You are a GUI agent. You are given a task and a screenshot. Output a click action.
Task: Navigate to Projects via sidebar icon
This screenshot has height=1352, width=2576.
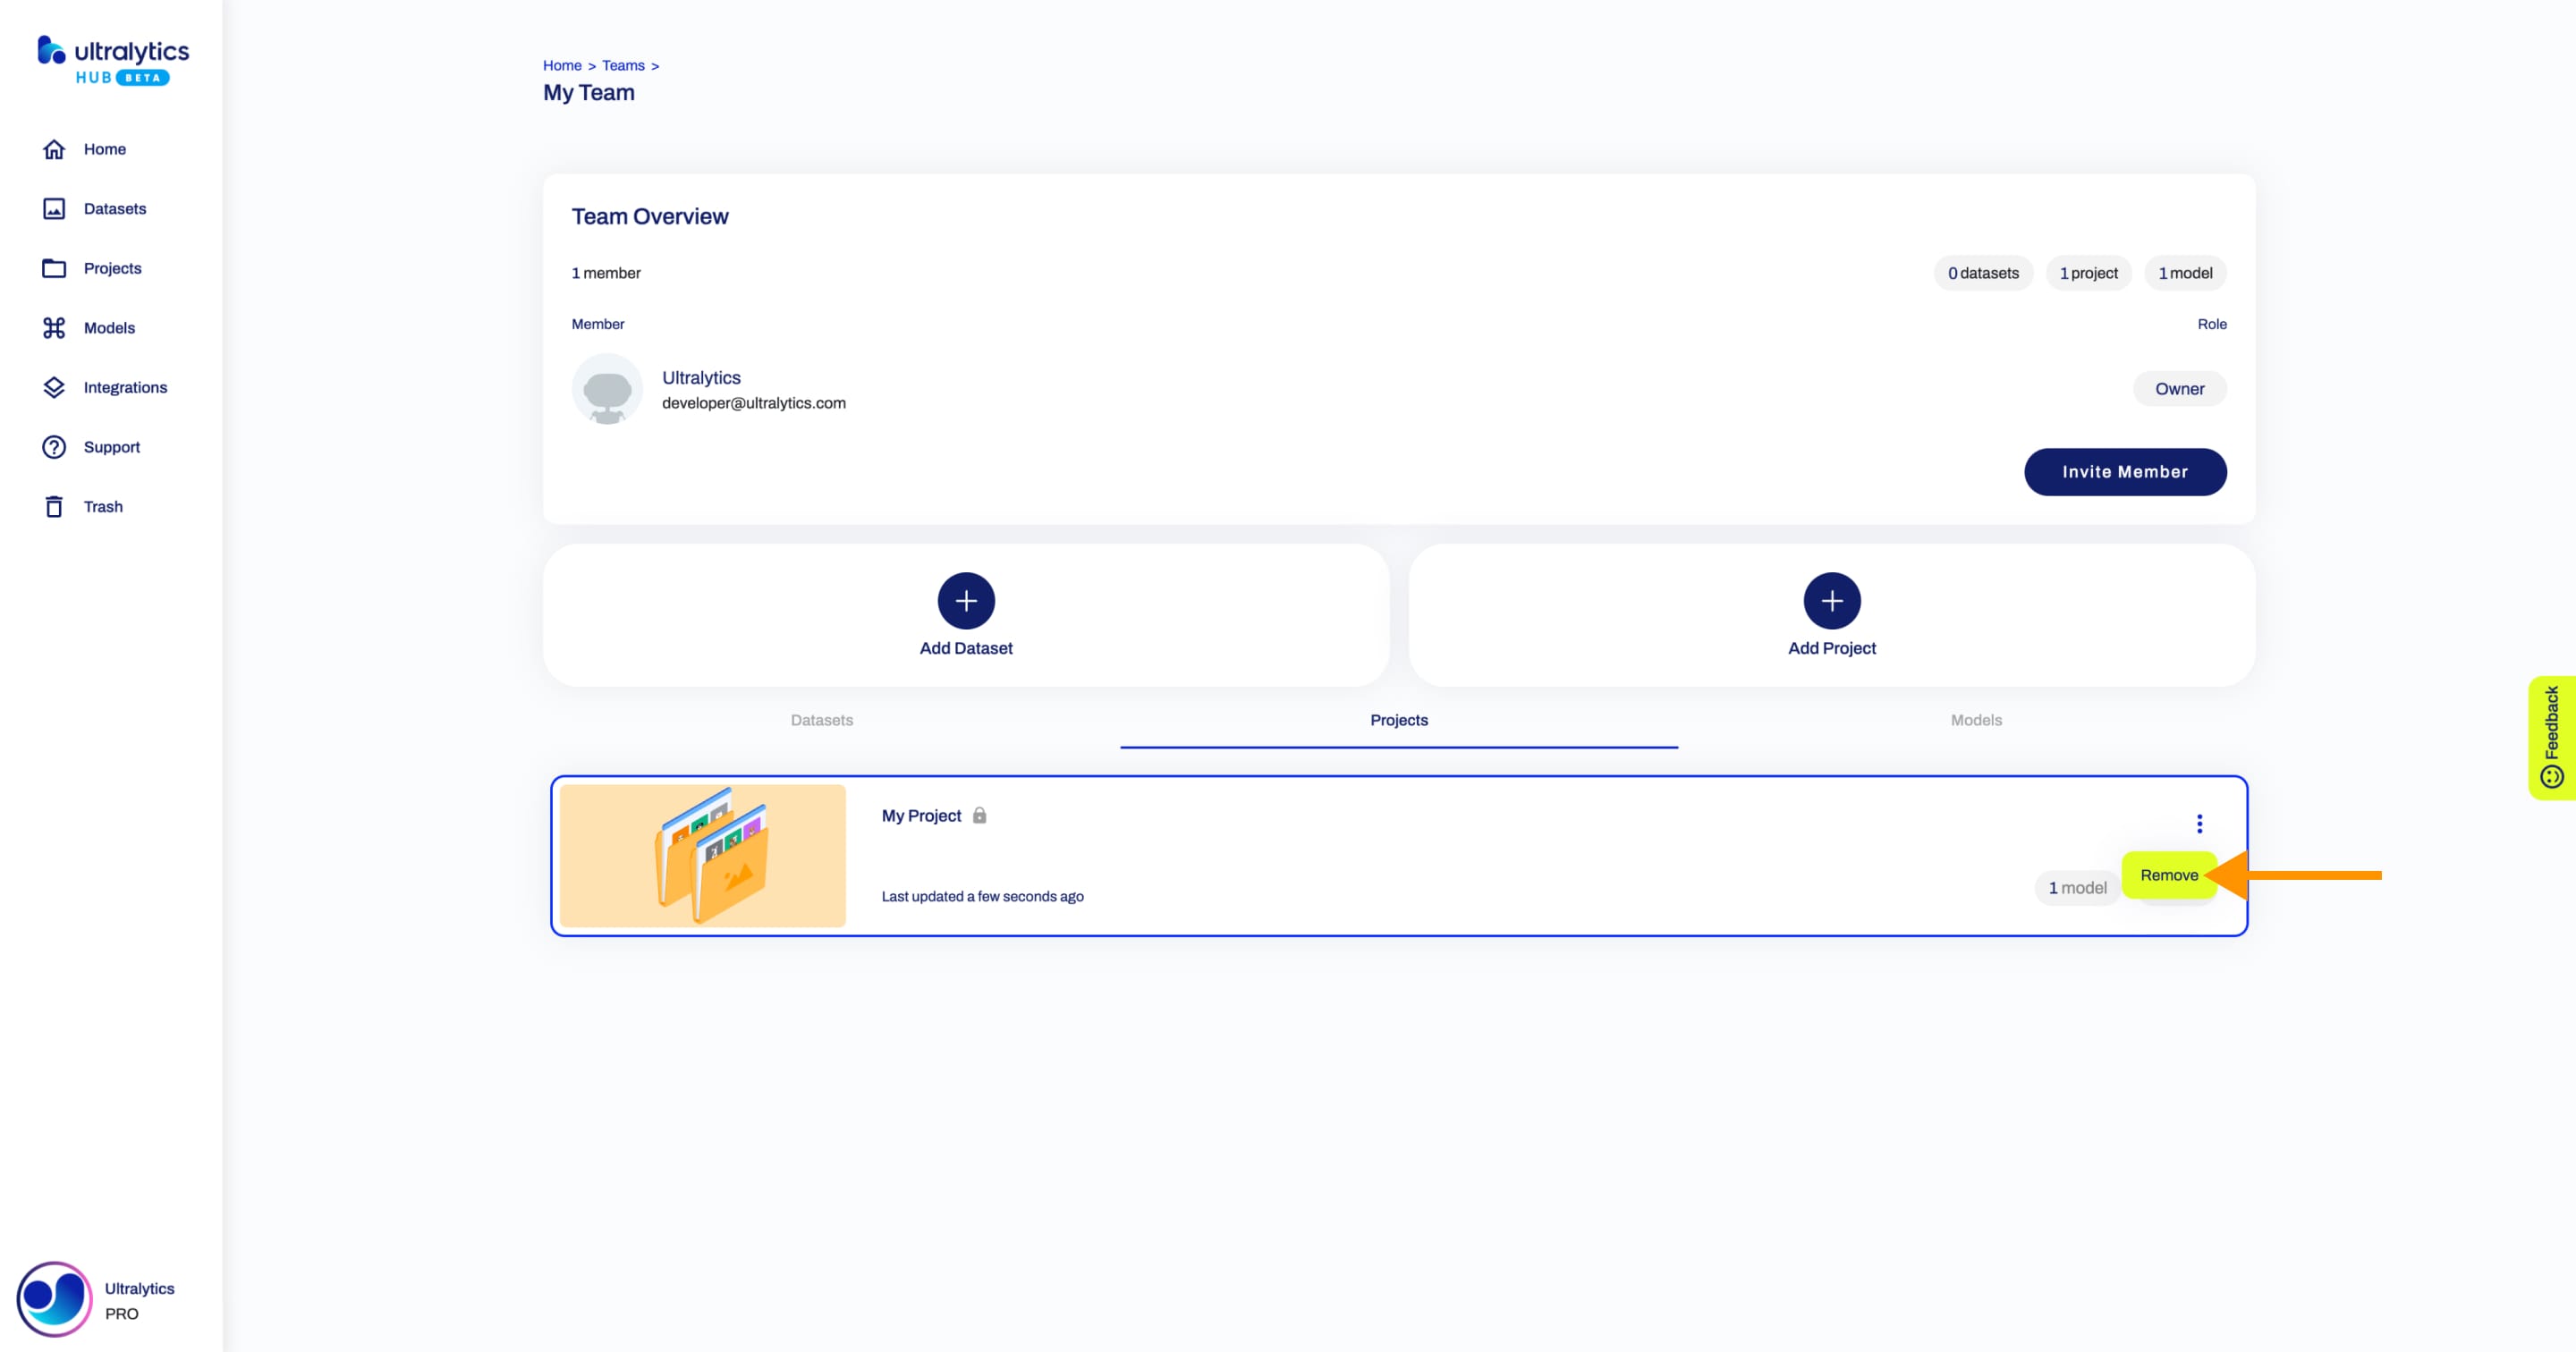point(53,267)
